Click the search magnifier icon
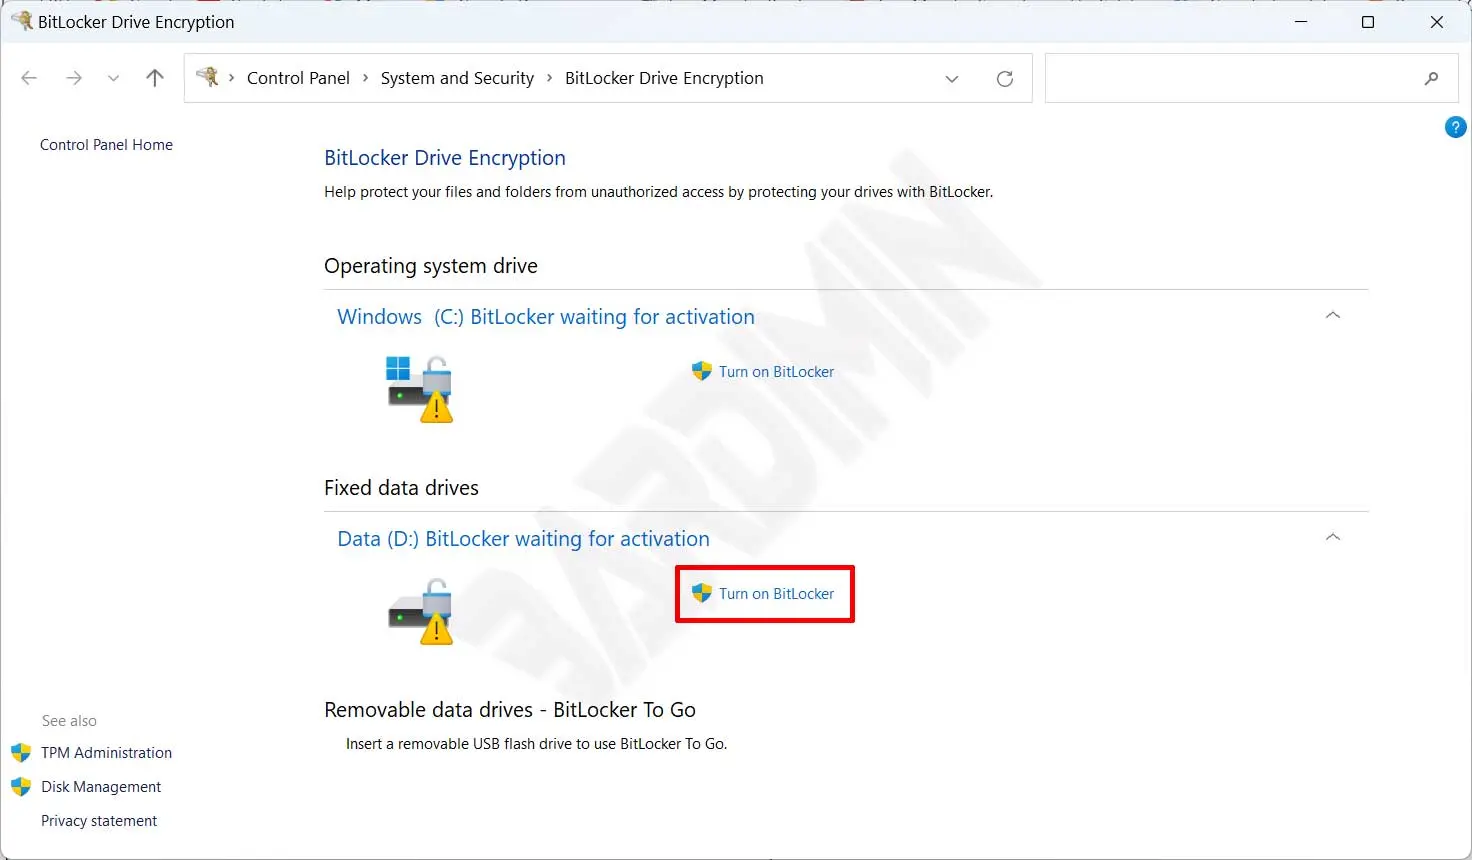Screen dimensions: 1472x860 click(1431, 79)
